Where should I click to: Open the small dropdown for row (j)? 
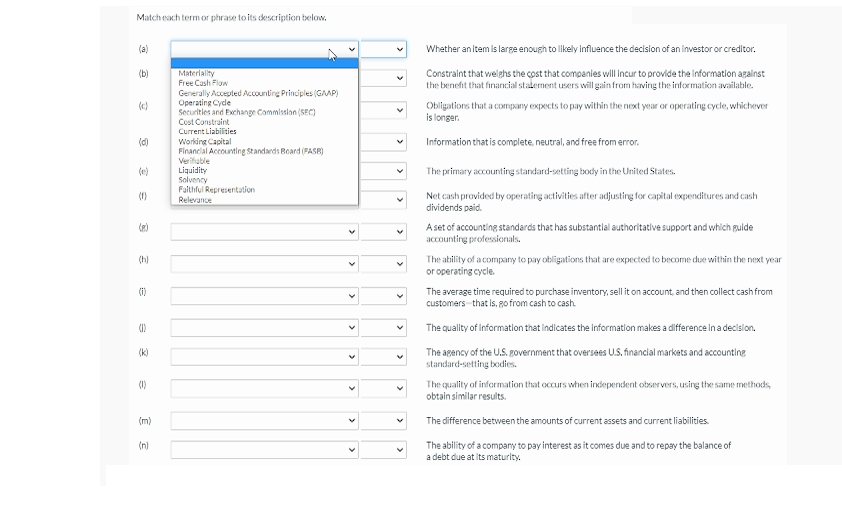tap(383, 327)
